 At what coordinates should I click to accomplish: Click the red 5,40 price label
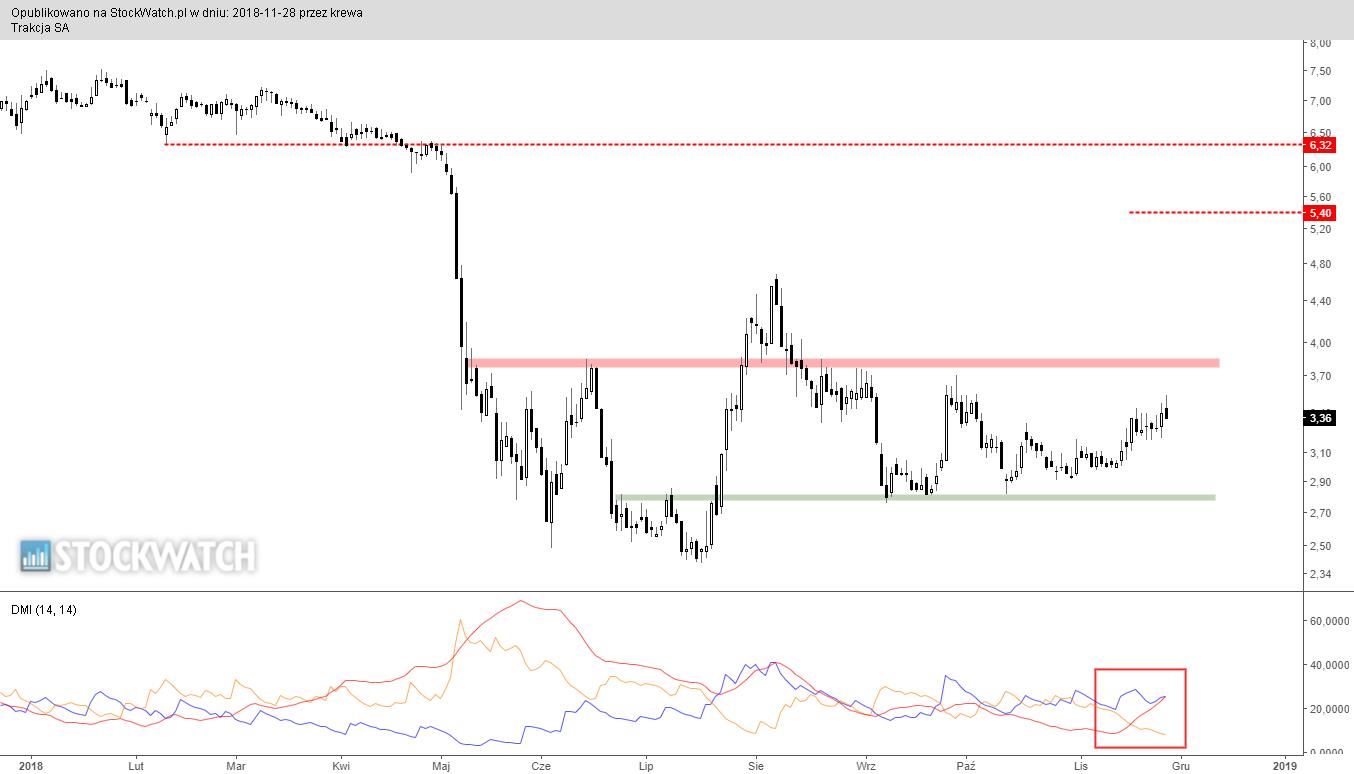(1320, 213)
